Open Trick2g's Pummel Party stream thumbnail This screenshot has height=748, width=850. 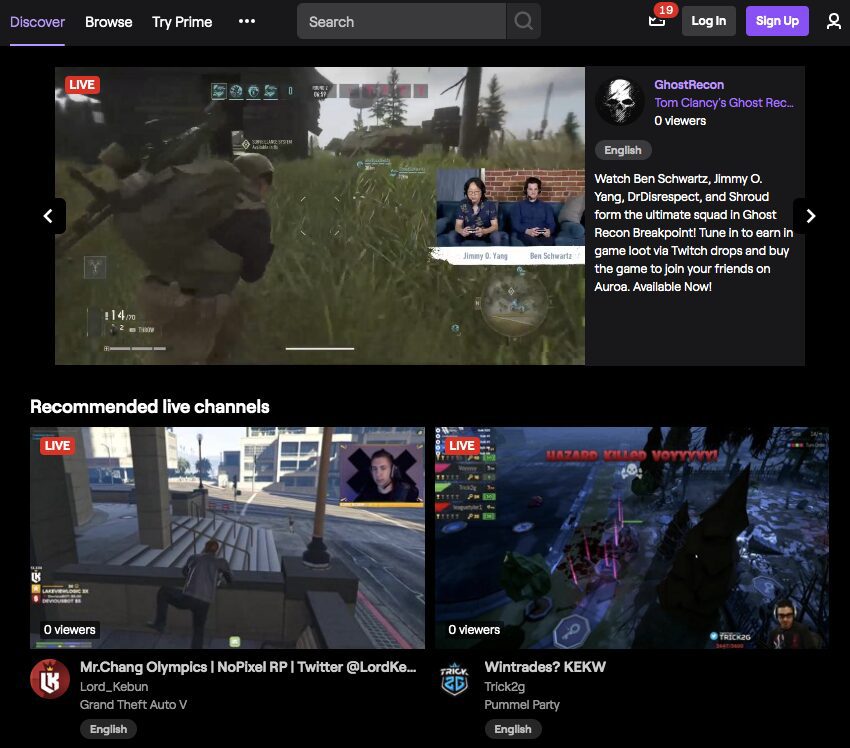point(632,538)
